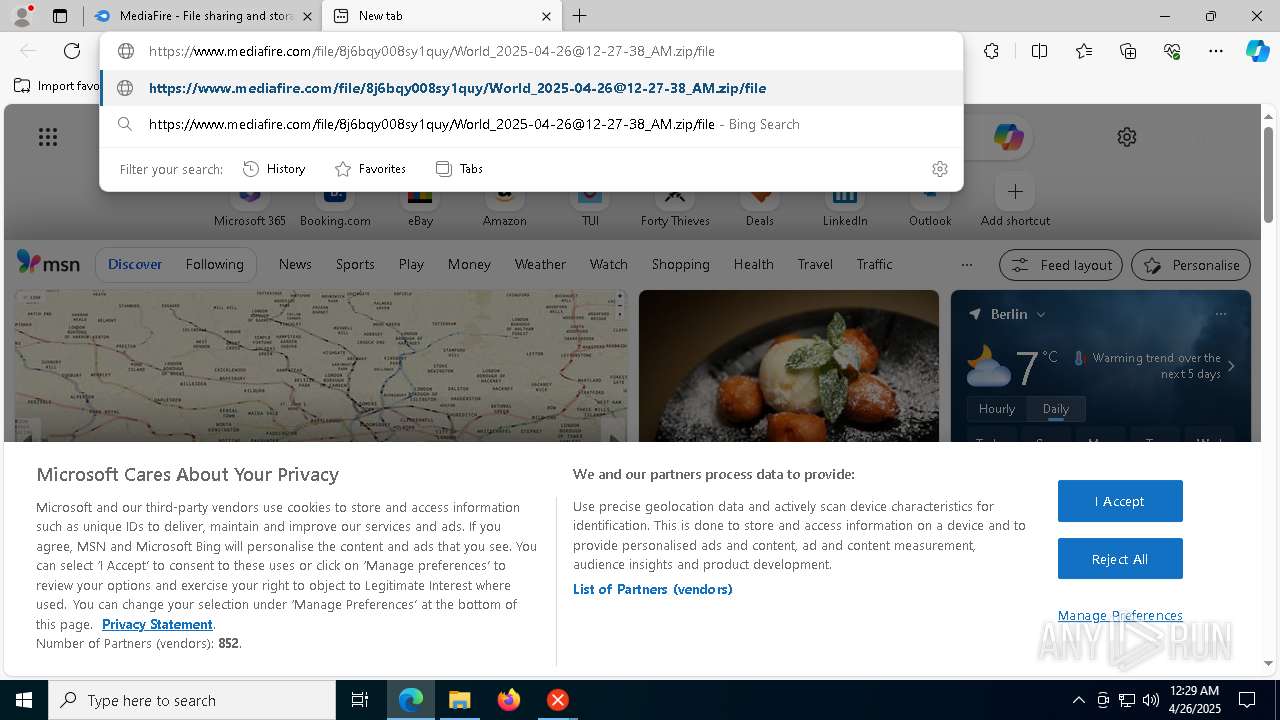Click the taskbar search box
Screen dimensions: 1280x720
pyautogui.click(x=192, y=700)
